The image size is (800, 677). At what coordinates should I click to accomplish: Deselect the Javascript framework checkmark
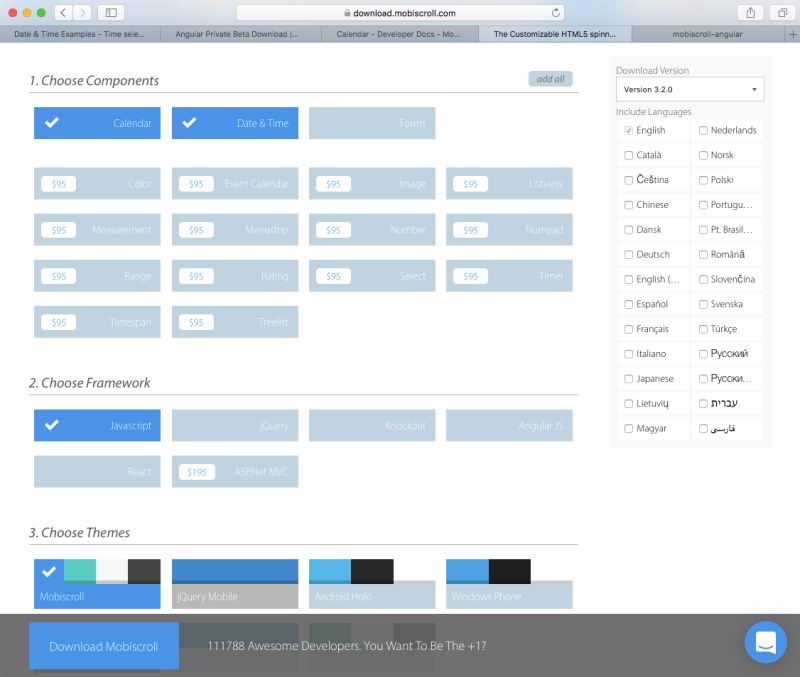pos(50,425)
